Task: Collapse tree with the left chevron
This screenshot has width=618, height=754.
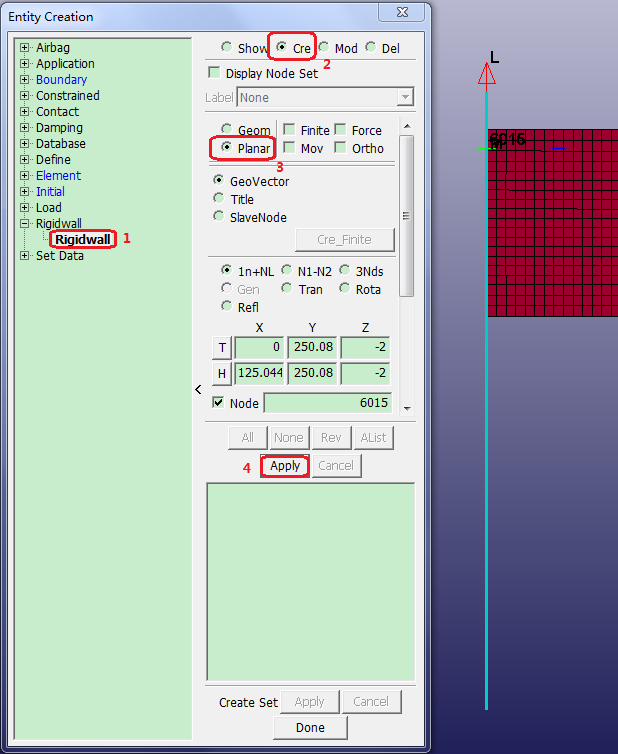Action: 198,390
